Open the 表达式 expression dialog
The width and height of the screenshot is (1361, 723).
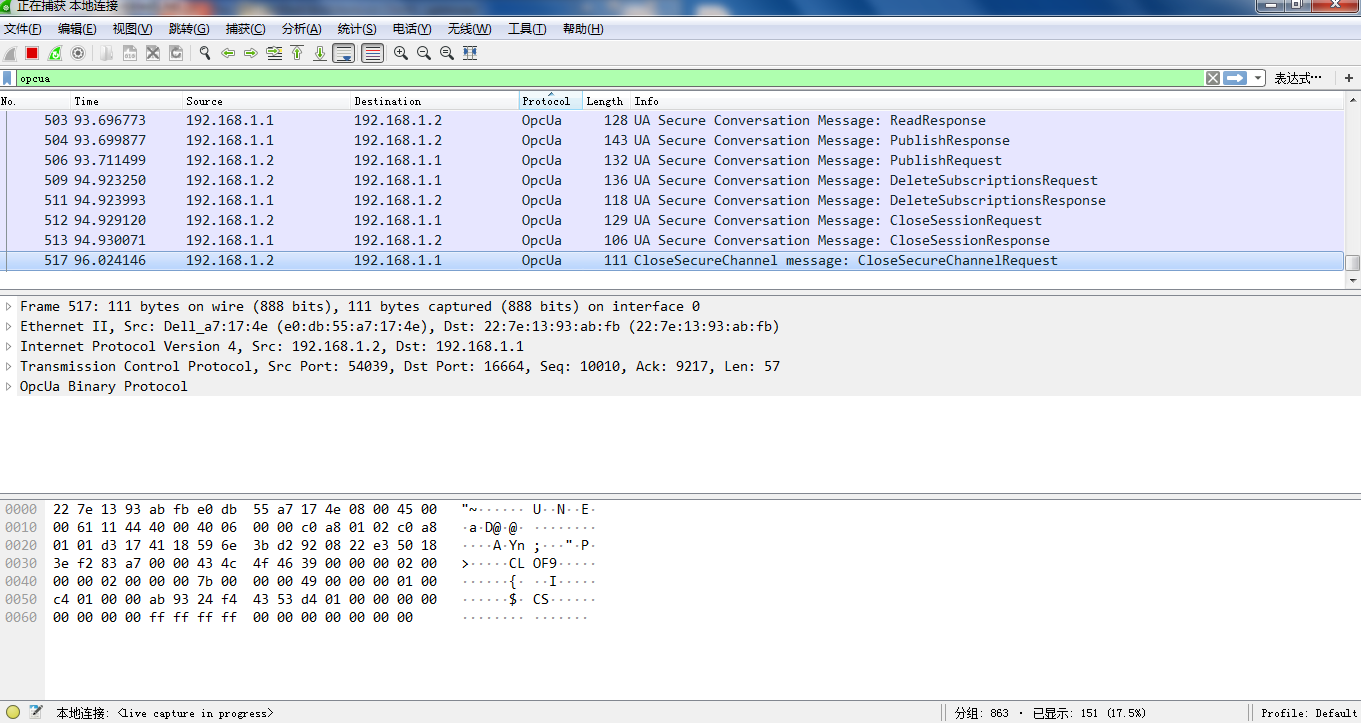coord(1298,78)
